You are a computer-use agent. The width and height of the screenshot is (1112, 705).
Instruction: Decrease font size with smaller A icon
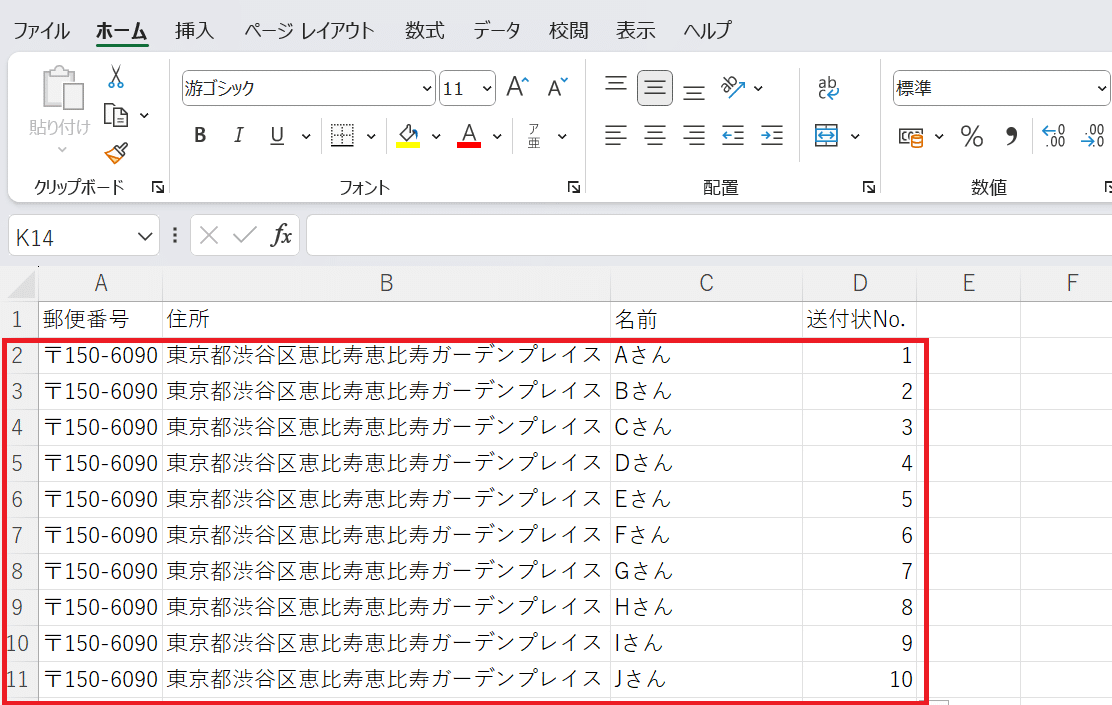[557, 87]
